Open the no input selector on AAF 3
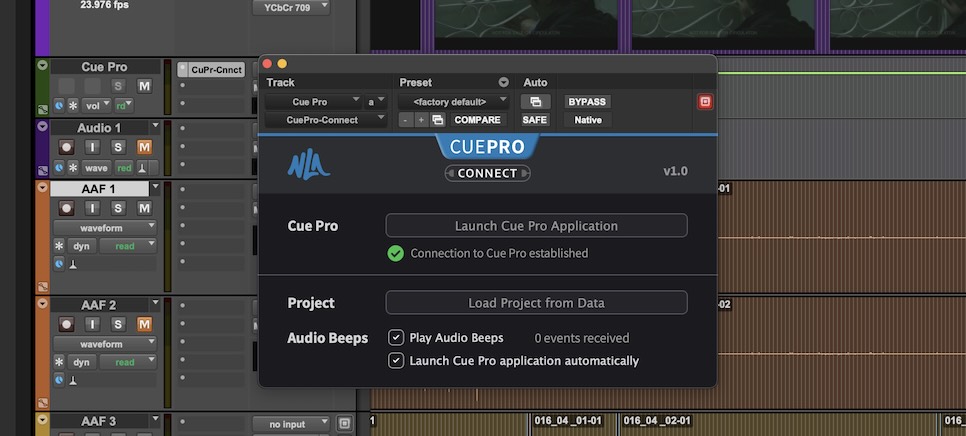The height and width of the screenshot is (436, 966). tap(291, 424)
